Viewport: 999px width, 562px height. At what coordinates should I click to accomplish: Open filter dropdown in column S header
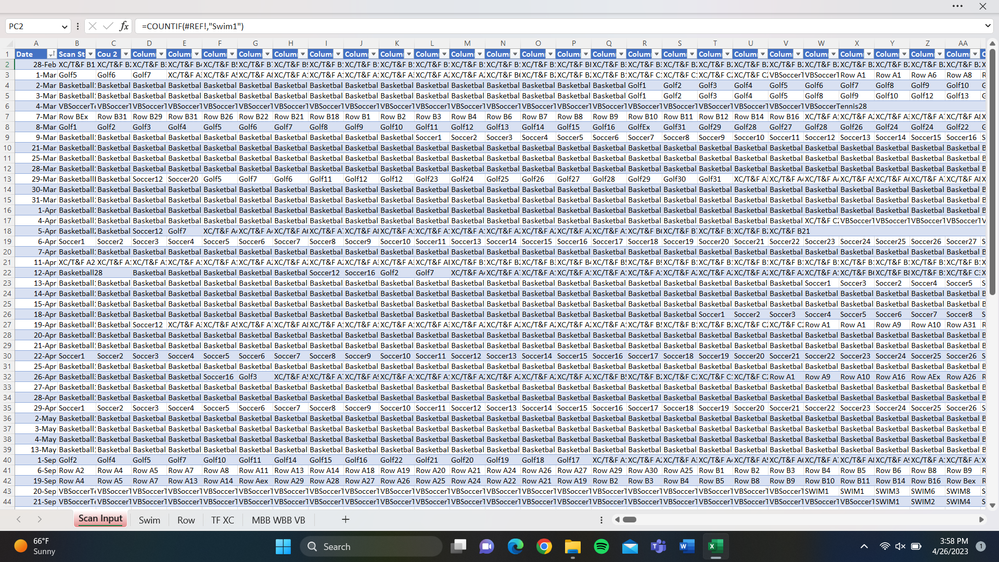tap(691, 54)
